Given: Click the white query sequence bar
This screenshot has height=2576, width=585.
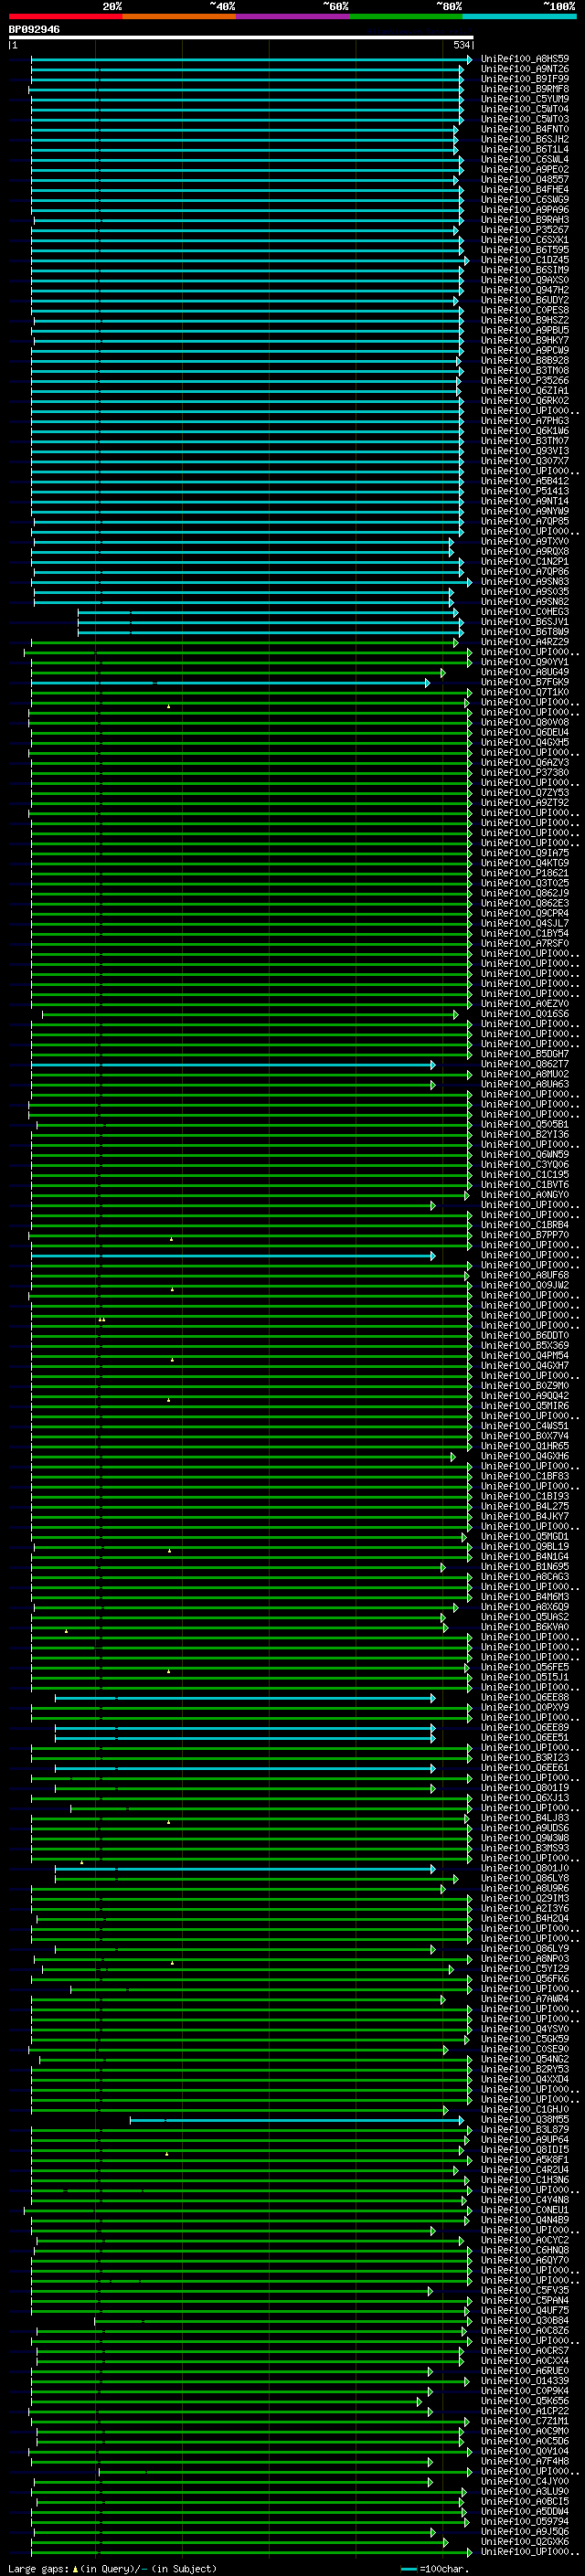Looking at the screenshot, I should click(x=241, y=38).
